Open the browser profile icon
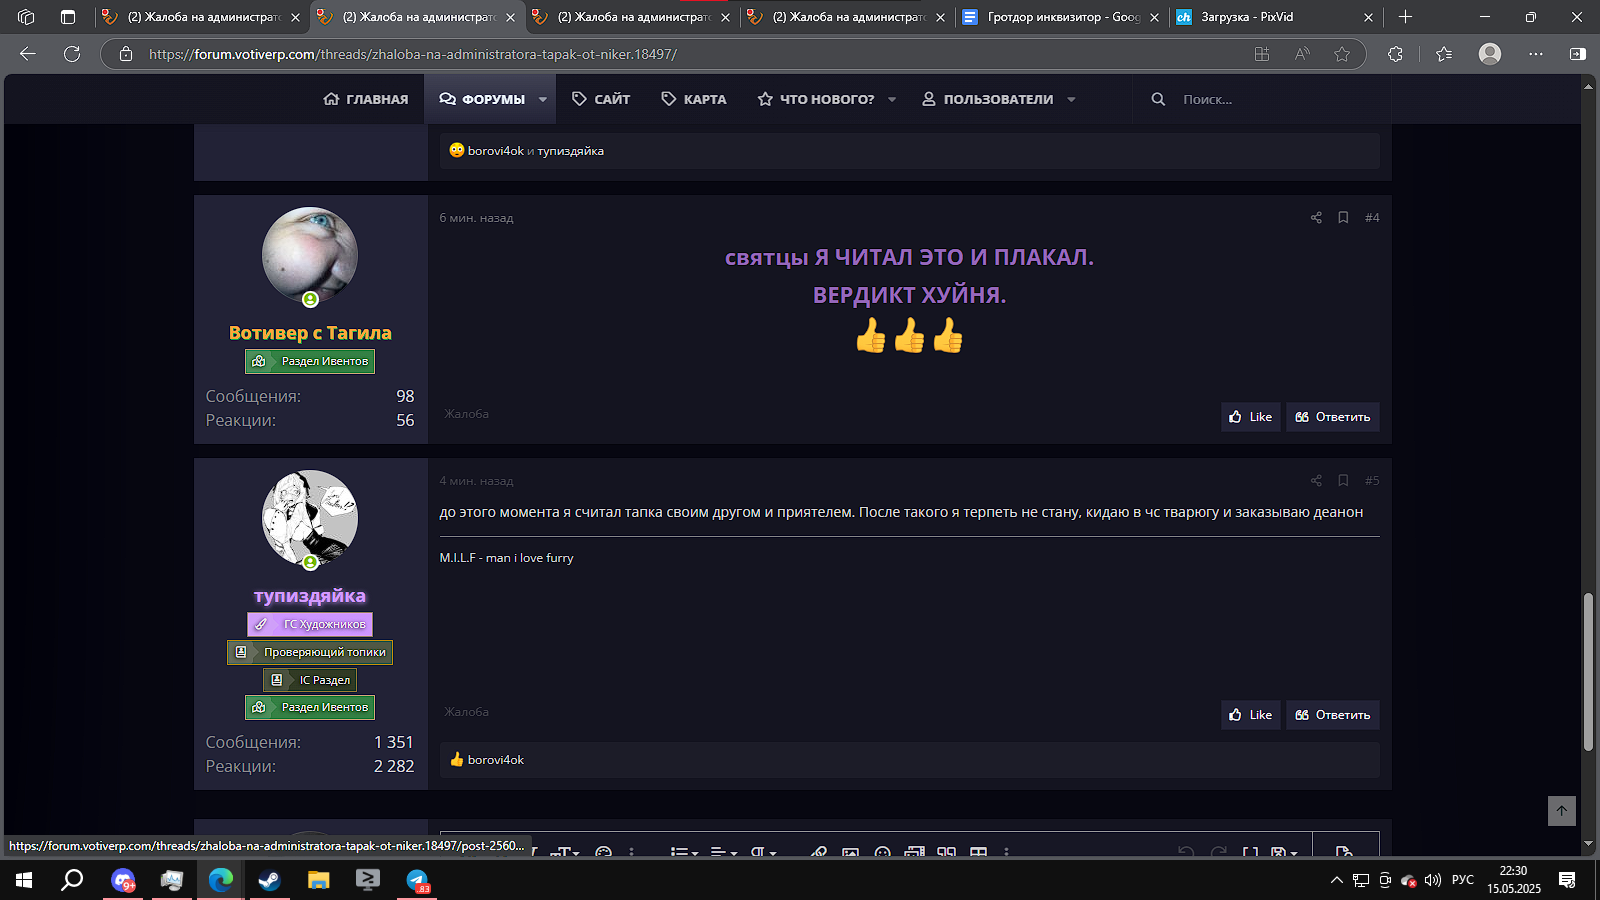 tap(1490, 54)
